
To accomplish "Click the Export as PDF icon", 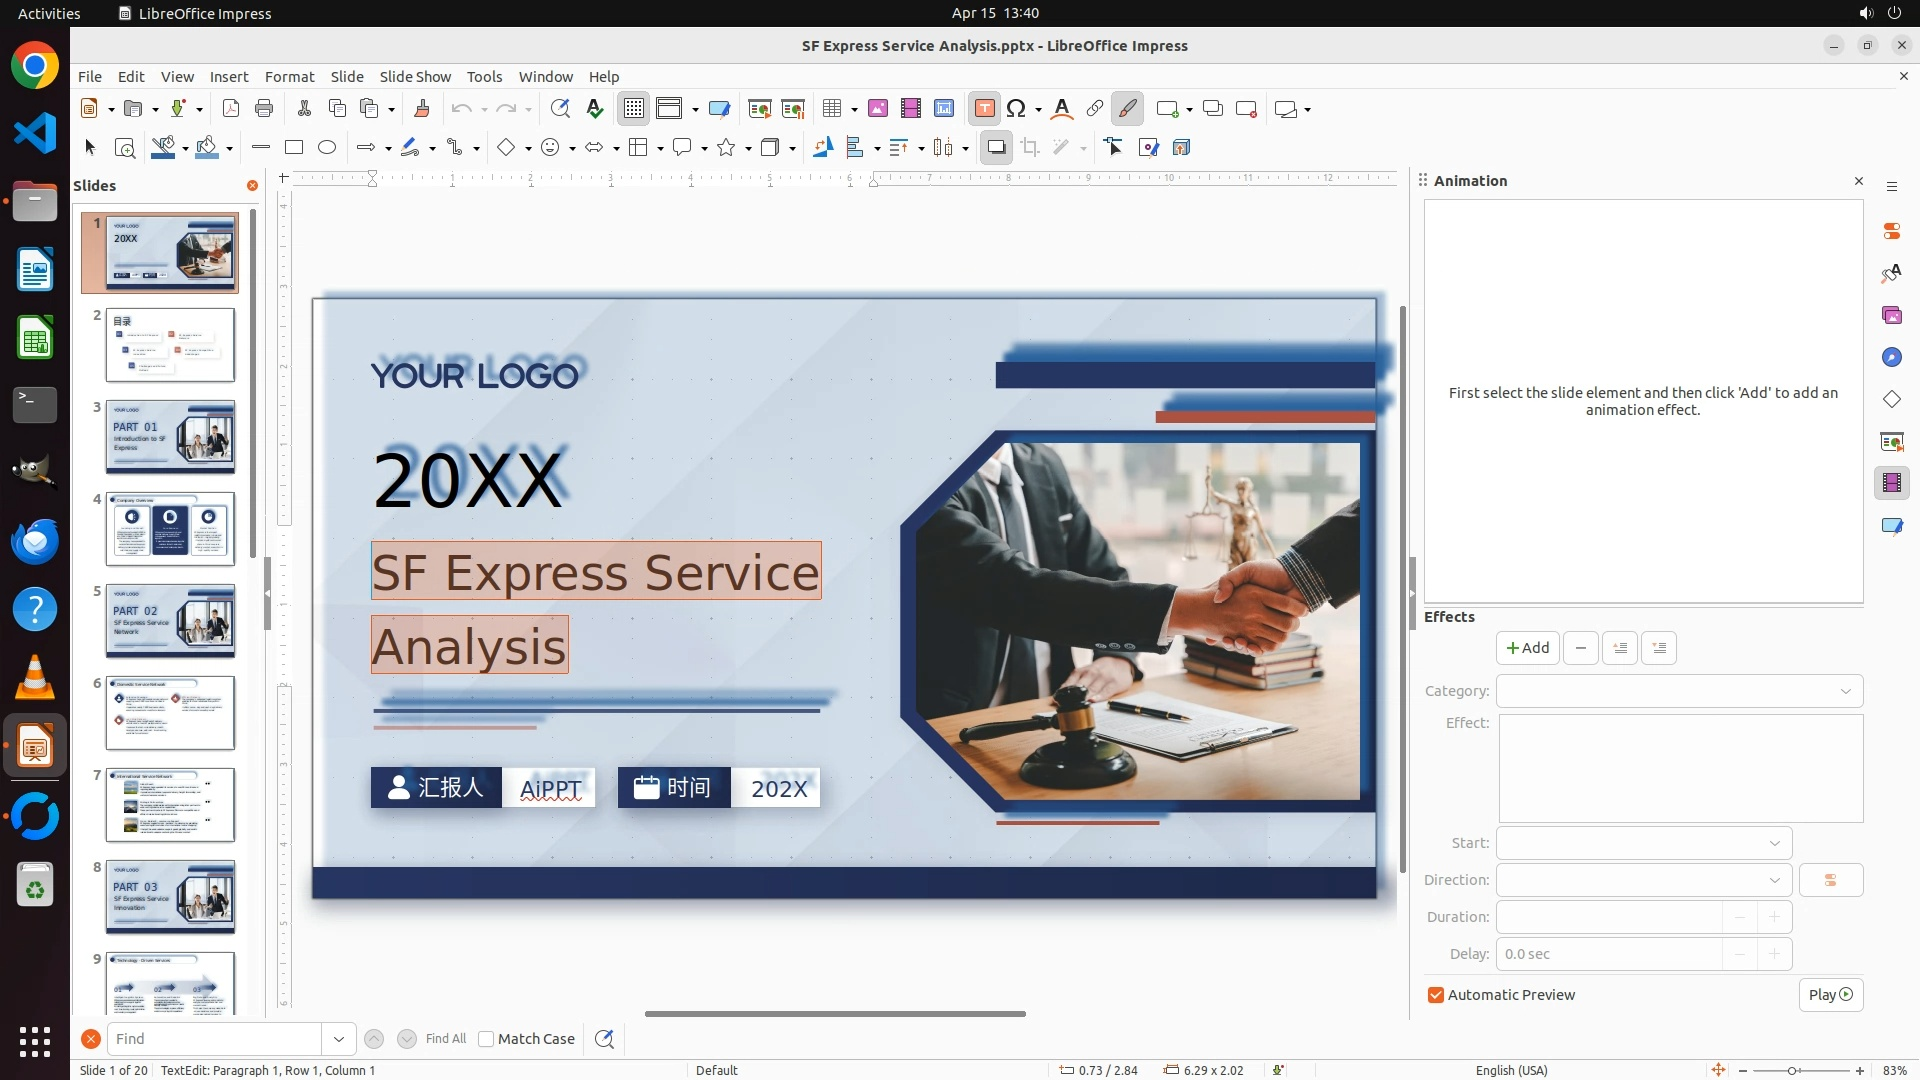I will click(231, 109).
